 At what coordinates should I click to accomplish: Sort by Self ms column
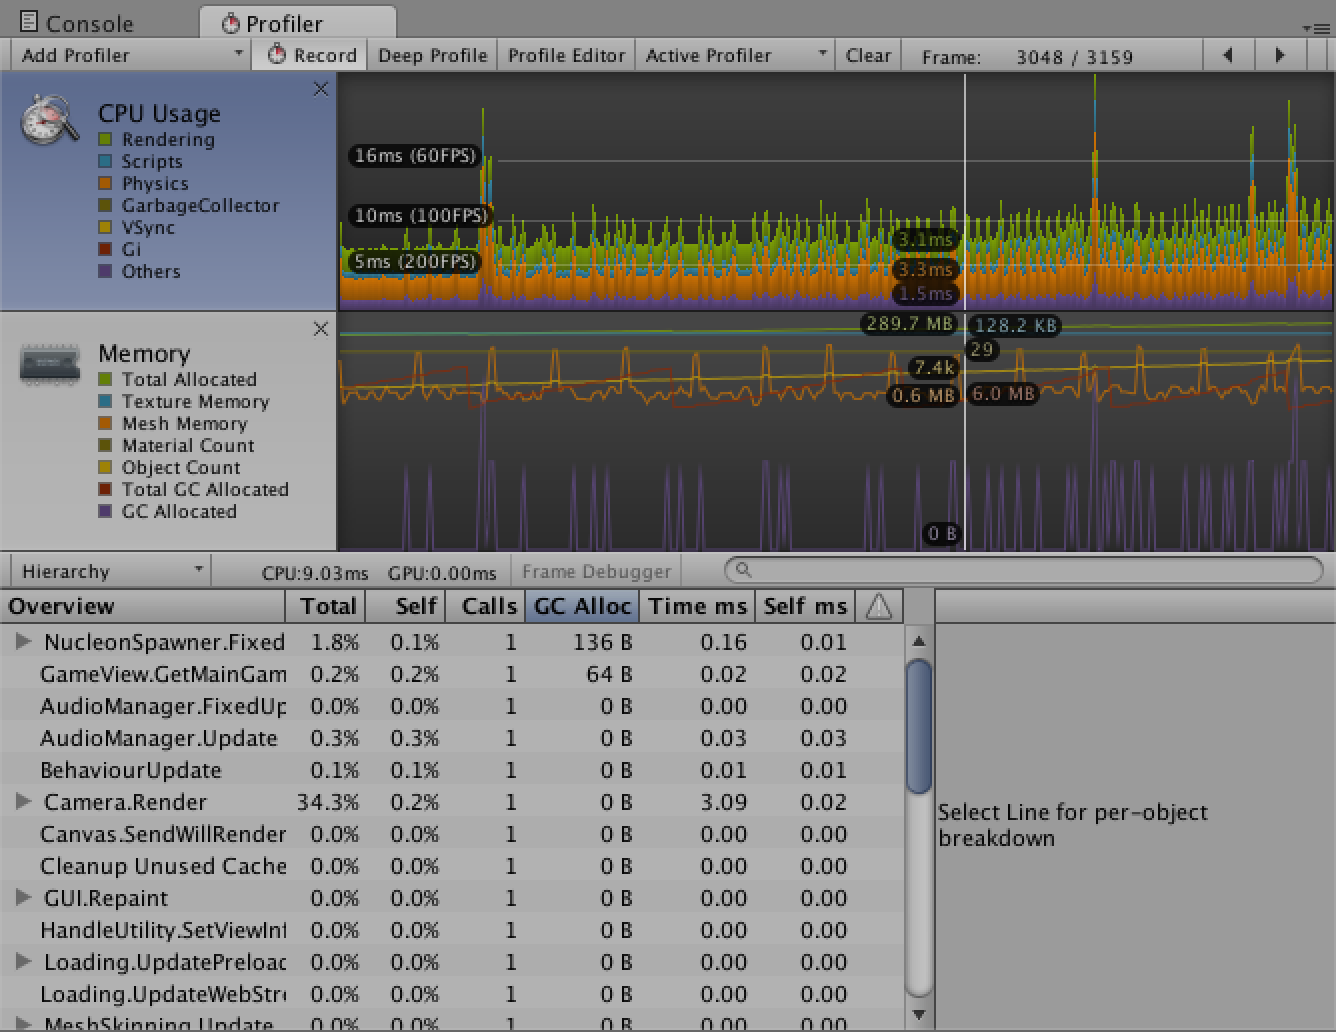[x=805, y=606]
